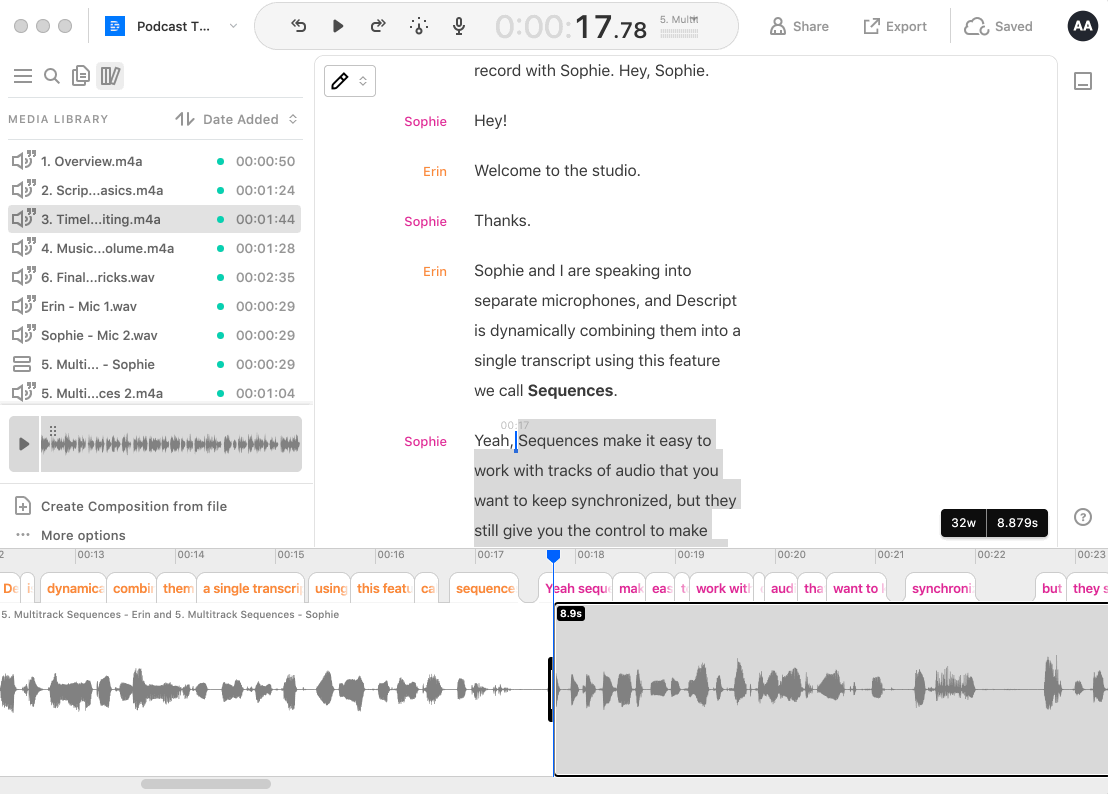The width and height of the screenshot is (1108, 794).
Task: Select the "sequence" orange word clip
Action: 485,588
